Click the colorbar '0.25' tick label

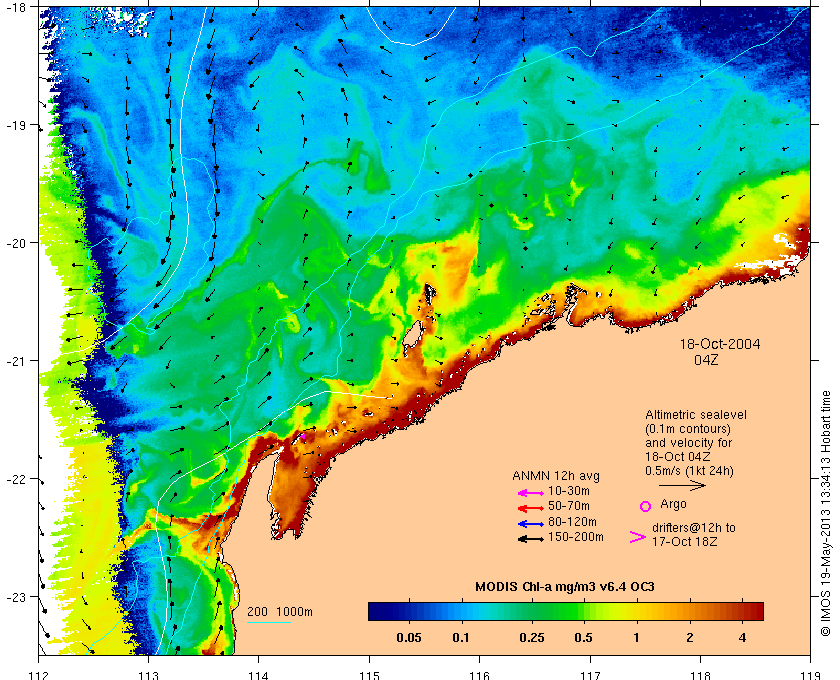coord(532,638)
